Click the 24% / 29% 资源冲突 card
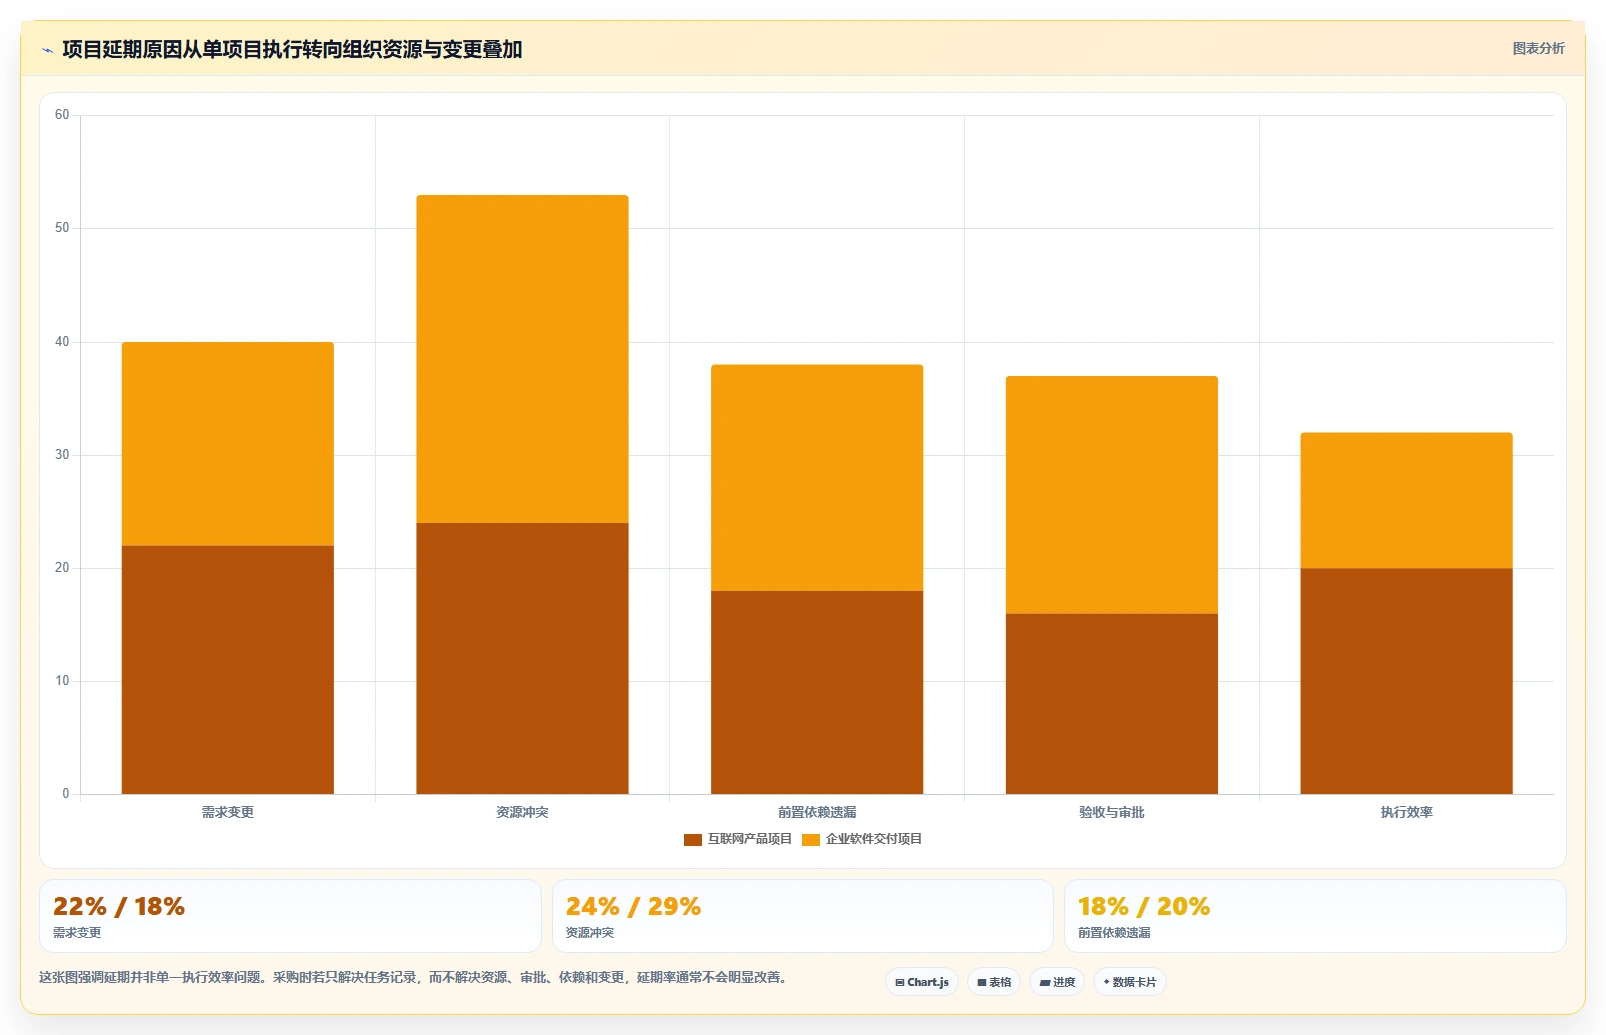The height and width of the screenshot is (1035, 1606). click(x=803, y=916)
